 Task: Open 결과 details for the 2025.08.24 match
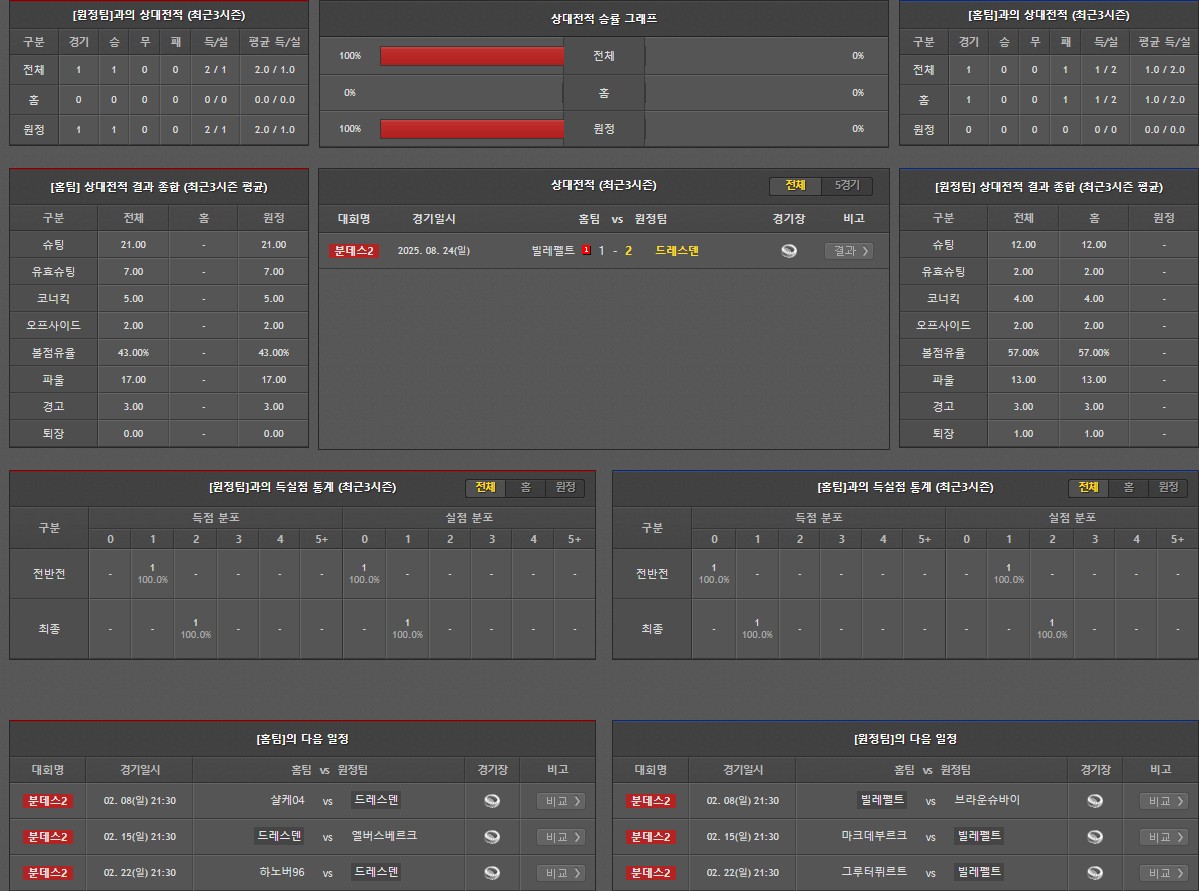tap(848, 251)
